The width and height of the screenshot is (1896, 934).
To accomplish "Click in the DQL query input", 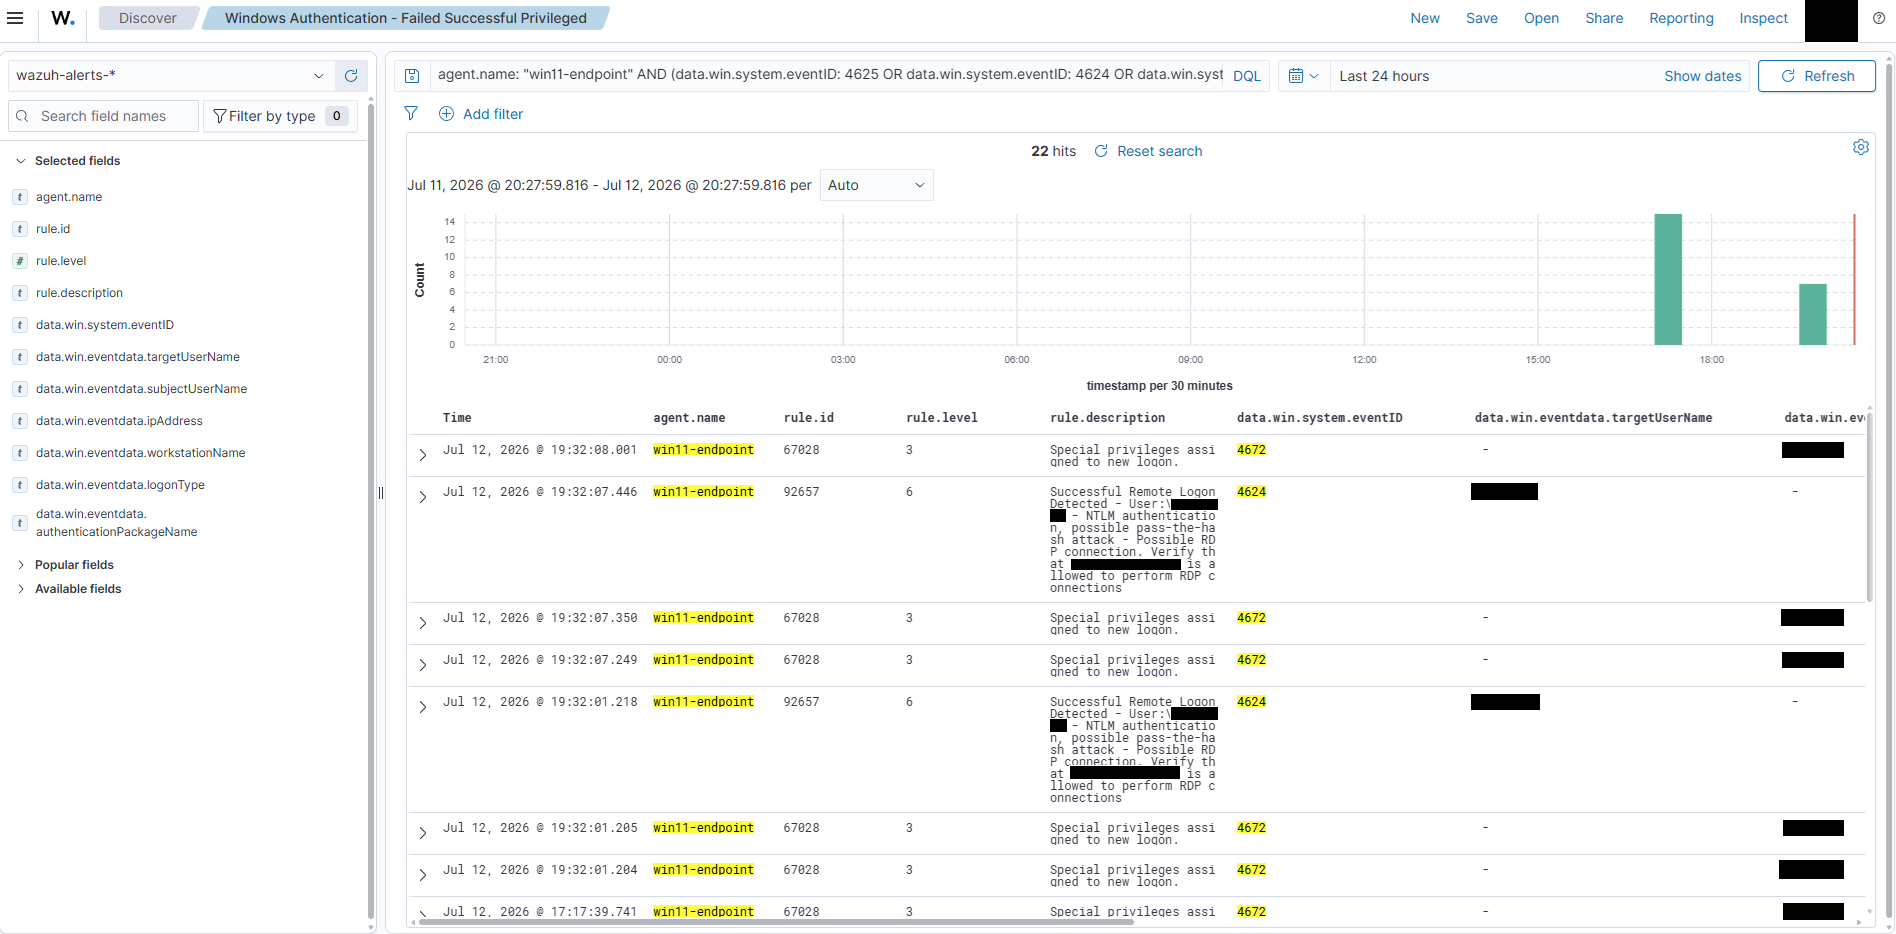I will click(830, 75).
